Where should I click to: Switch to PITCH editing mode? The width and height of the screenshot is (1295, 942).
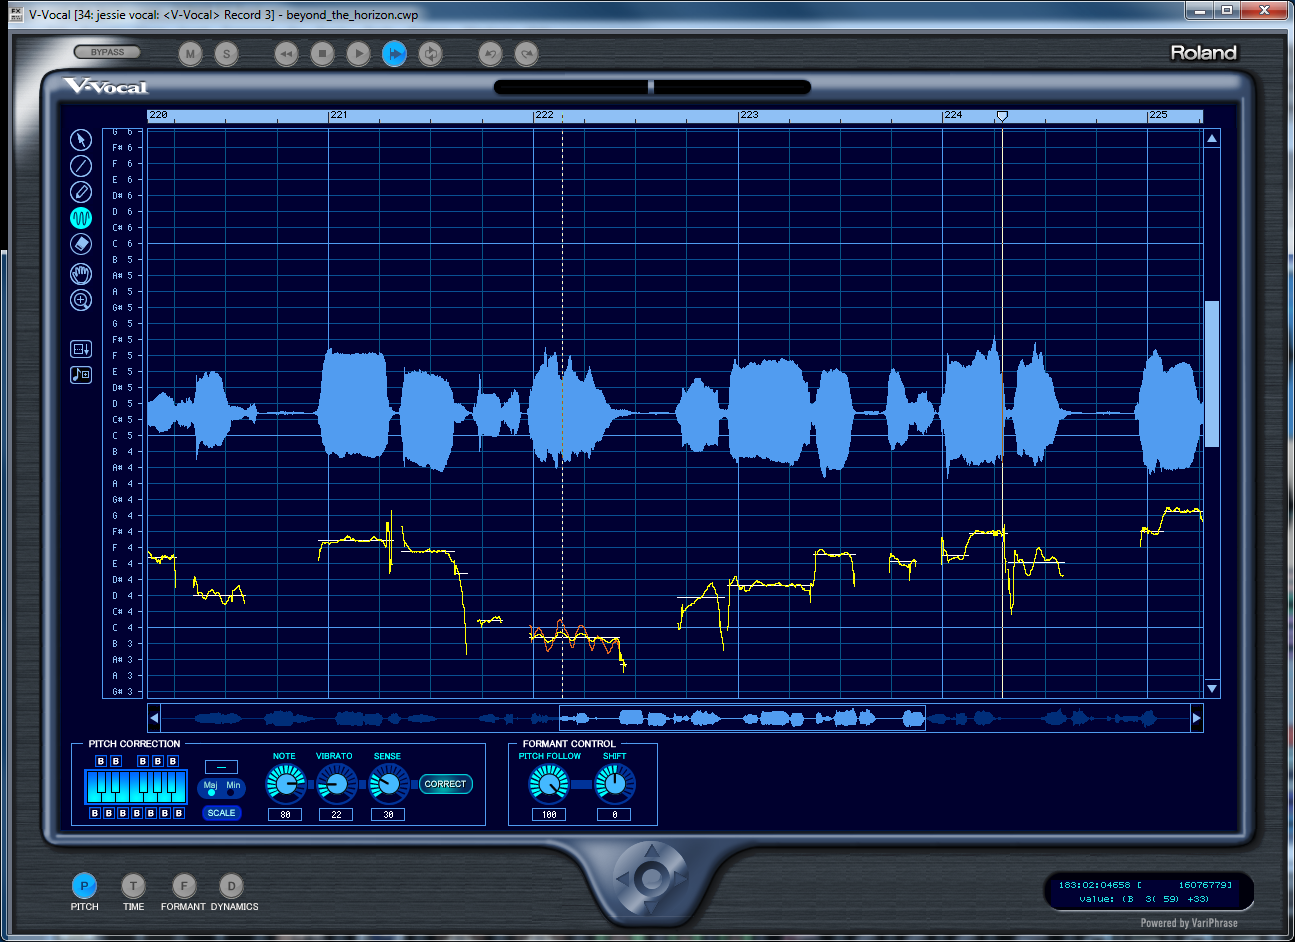[x=84, y=886]
